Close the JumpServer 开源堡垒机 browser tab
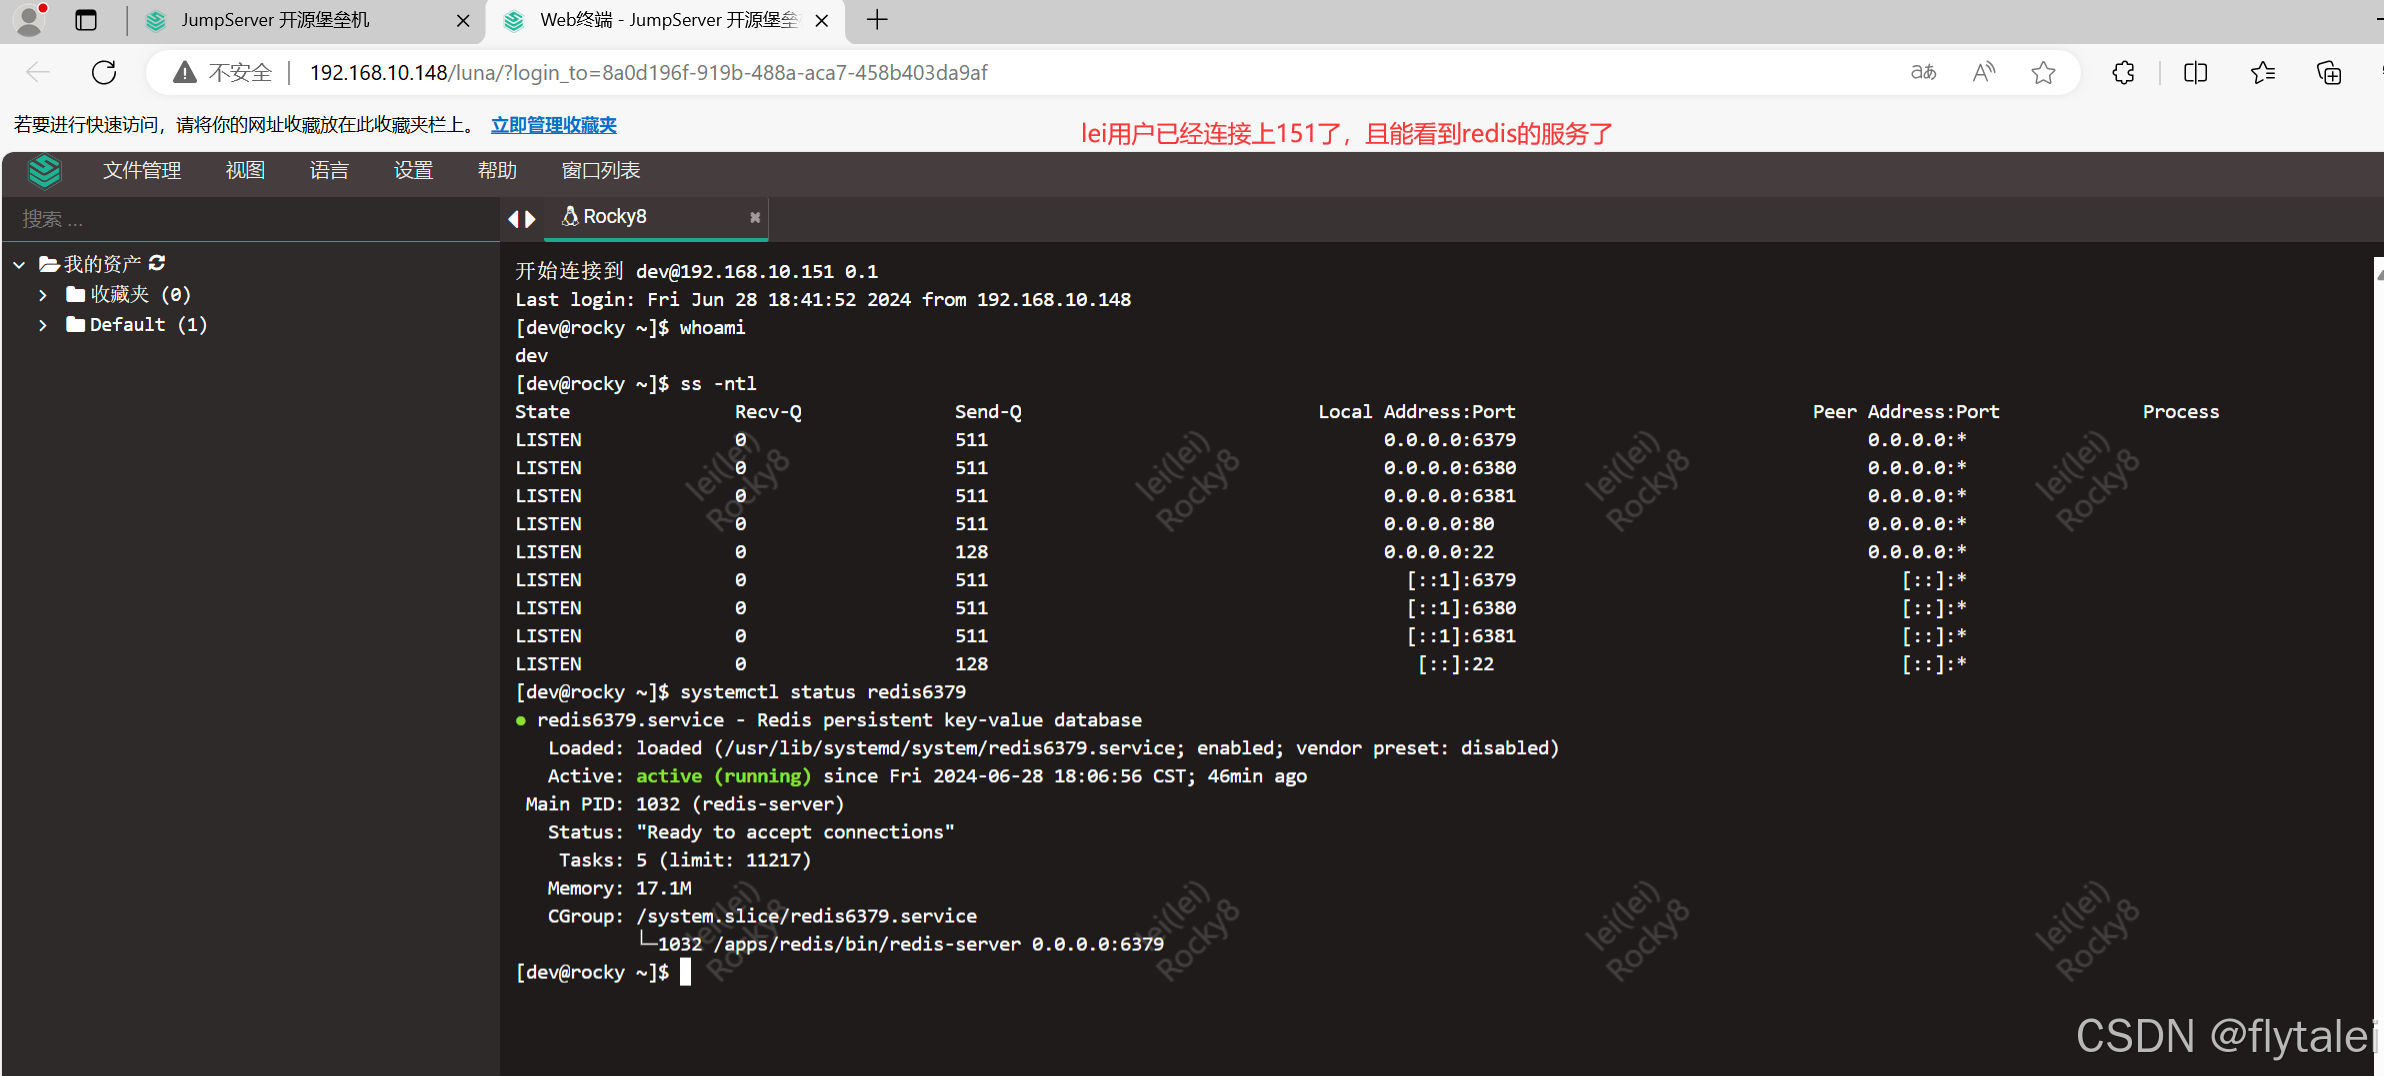The image size is (2384, 1076). tap(462, 20)
